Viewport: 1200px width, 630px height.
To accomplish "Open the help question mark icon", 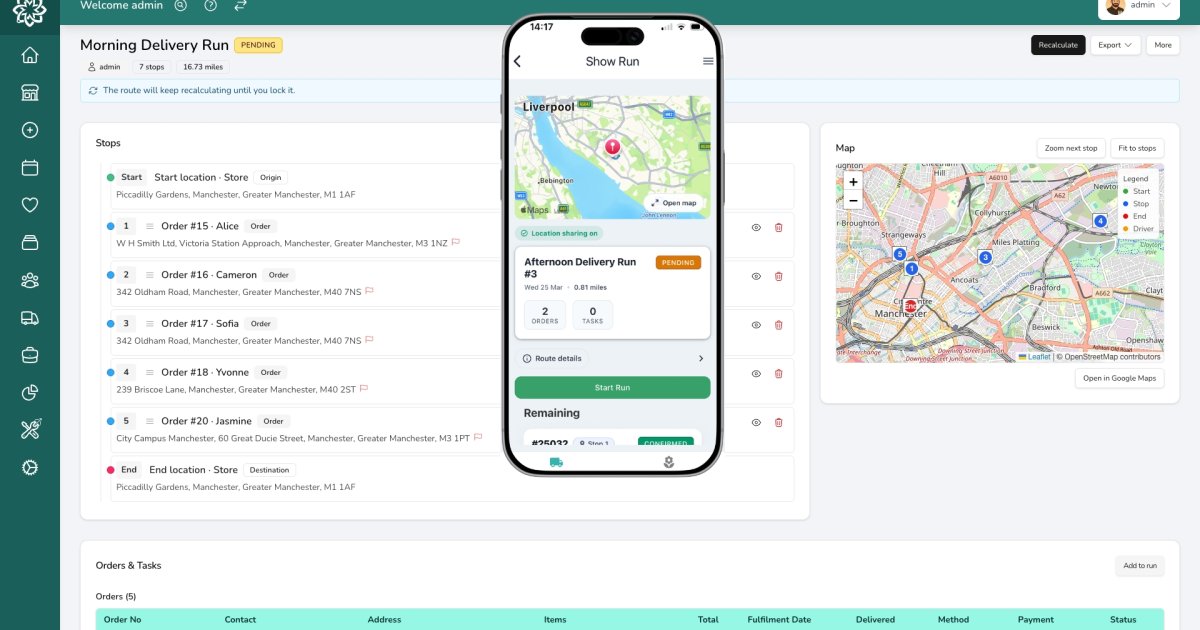I will [x=210, y=5].
